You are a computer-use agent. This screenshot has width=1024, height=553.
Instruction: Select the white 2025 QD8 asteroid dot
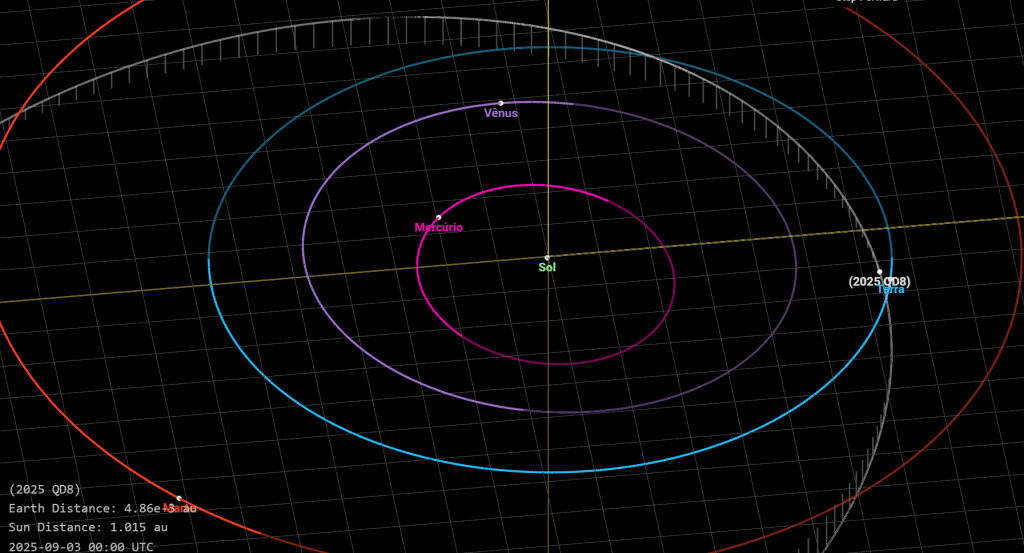tap(880, 272)
